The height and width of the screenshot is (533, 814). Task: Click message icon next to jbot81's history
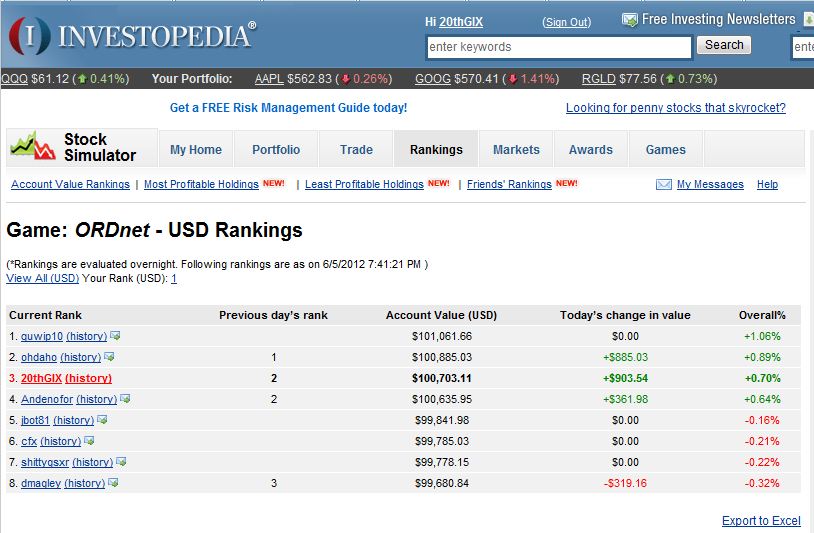102,420
